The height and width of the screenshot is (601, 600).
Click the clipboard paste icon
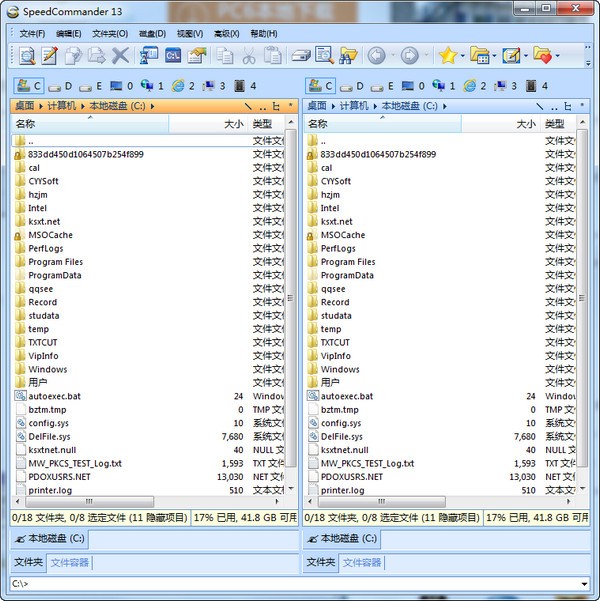(x=272, y=56)
